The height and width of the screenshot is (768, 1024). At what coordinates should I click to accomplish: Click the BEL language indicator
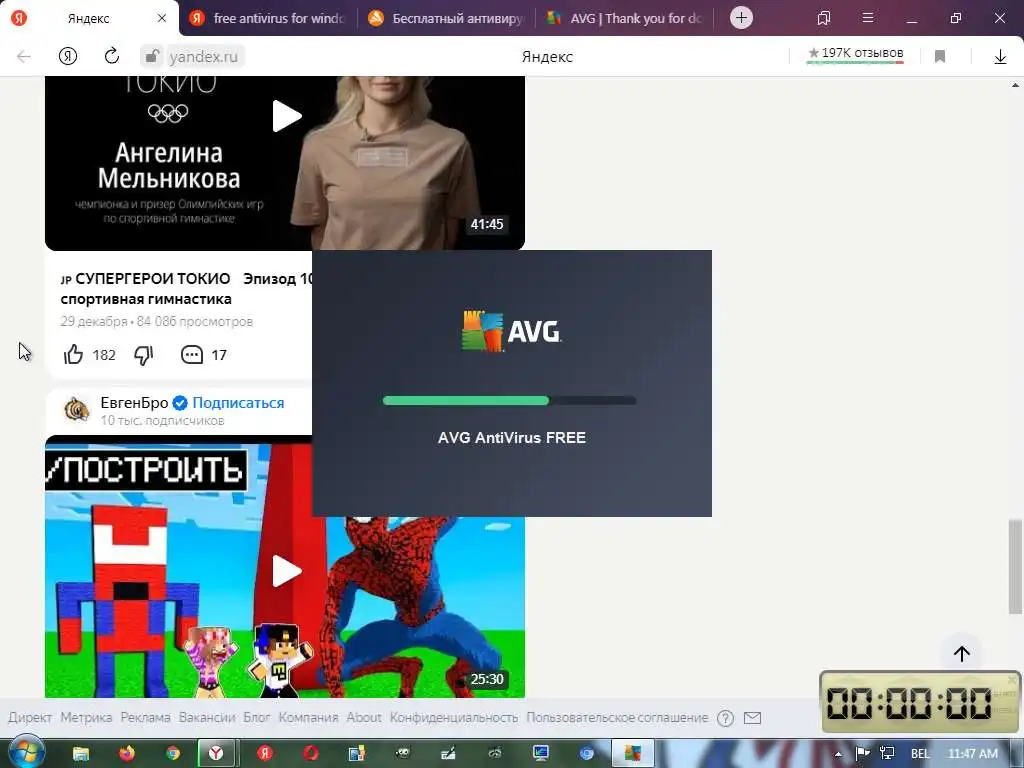(x=920, y=754)
